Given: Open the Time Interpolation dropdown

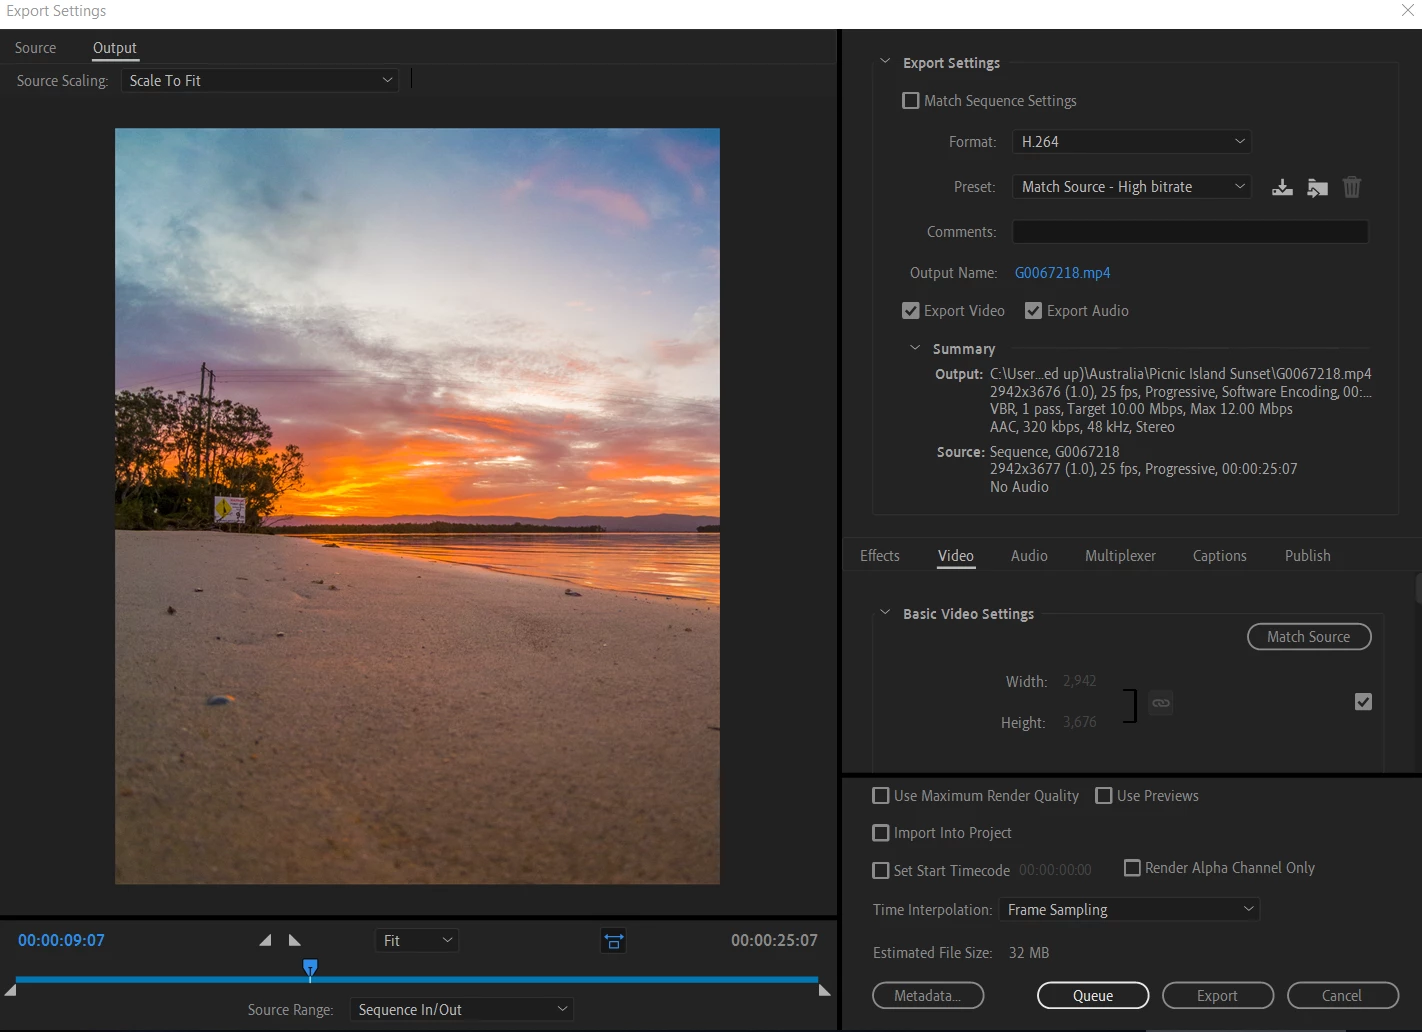Looking at the screenshot, I should click(x=1129, y=910).
